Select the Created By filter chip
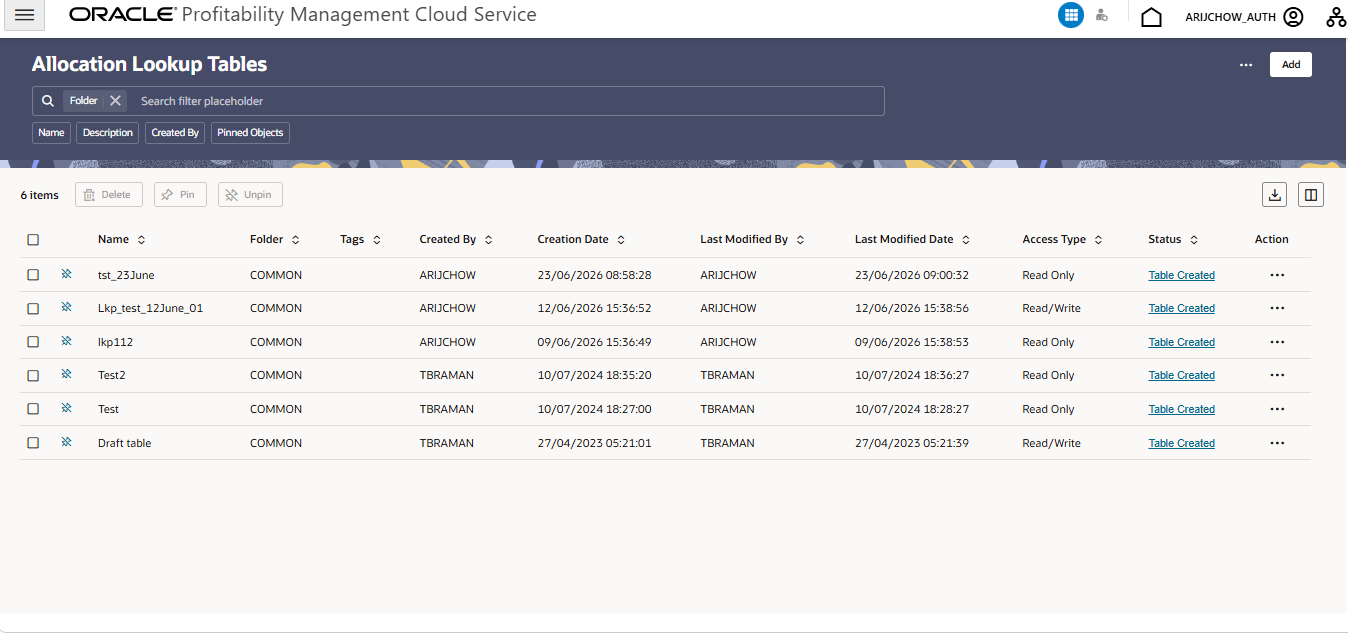This screenshot has width=1348, height=633. pyautogui.click(x=175, y=132)
